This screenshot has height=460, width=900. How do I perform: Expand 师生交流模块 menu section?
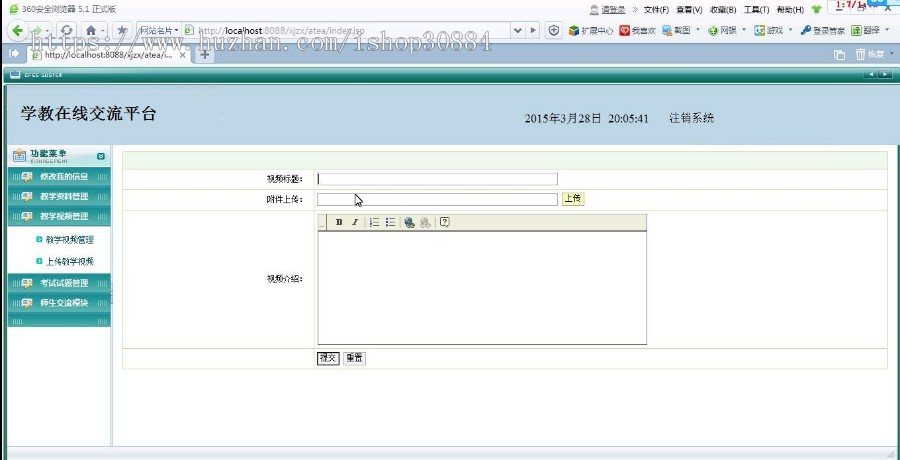tap(59, 303)
